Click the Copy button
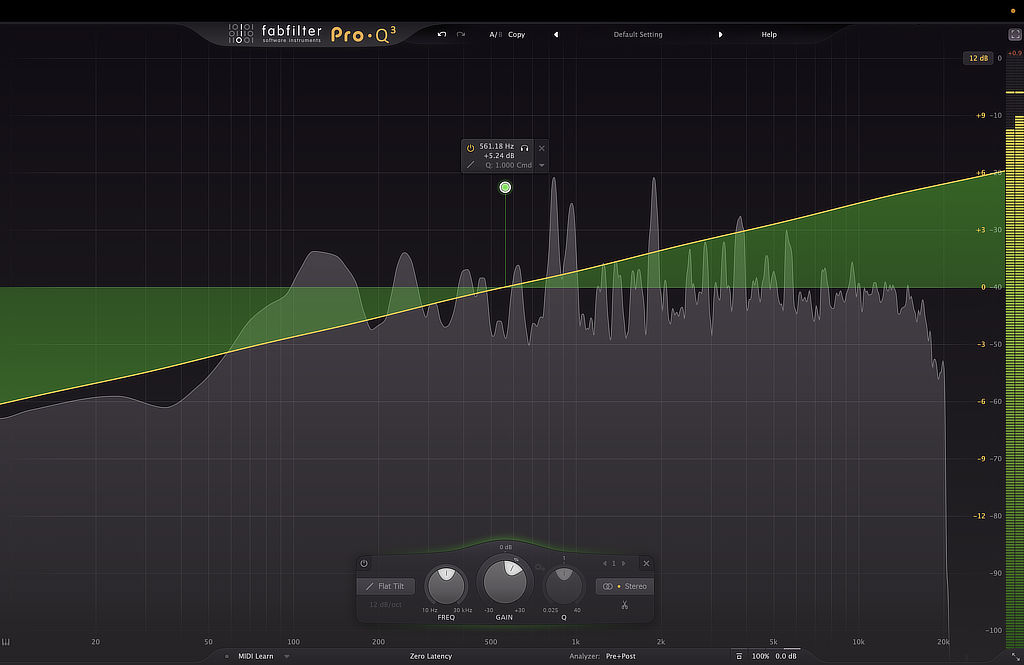This screenshot has width=1024, height=665. click(x=516, y=34)
